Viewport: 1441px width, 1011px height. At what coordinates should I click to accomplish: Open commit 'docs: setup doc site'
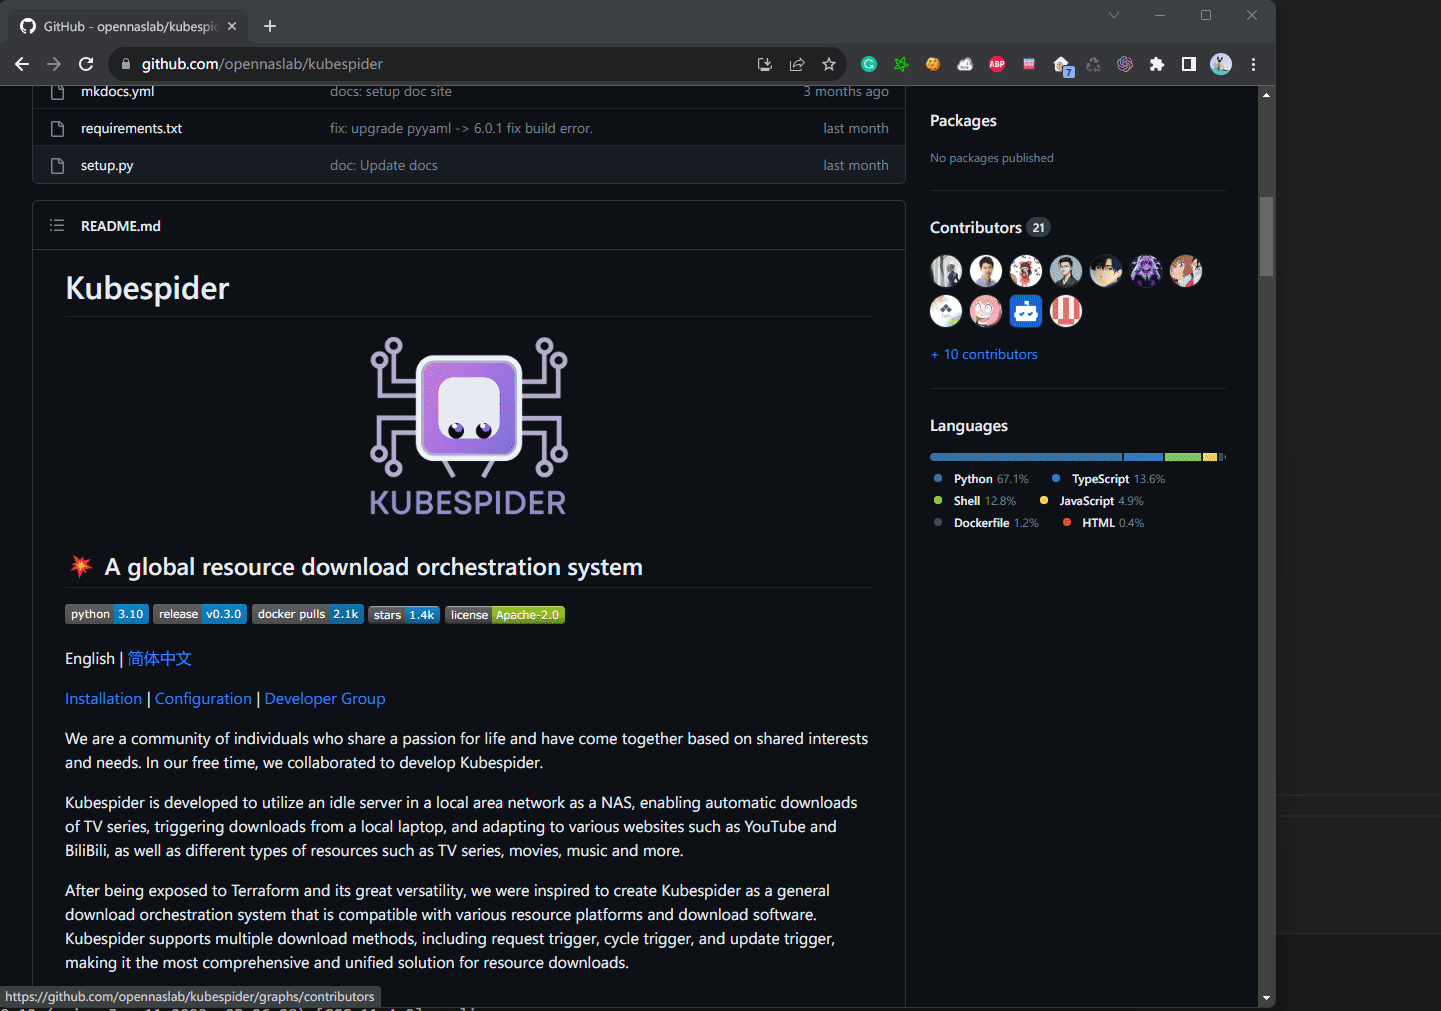[x=391, y=91]
